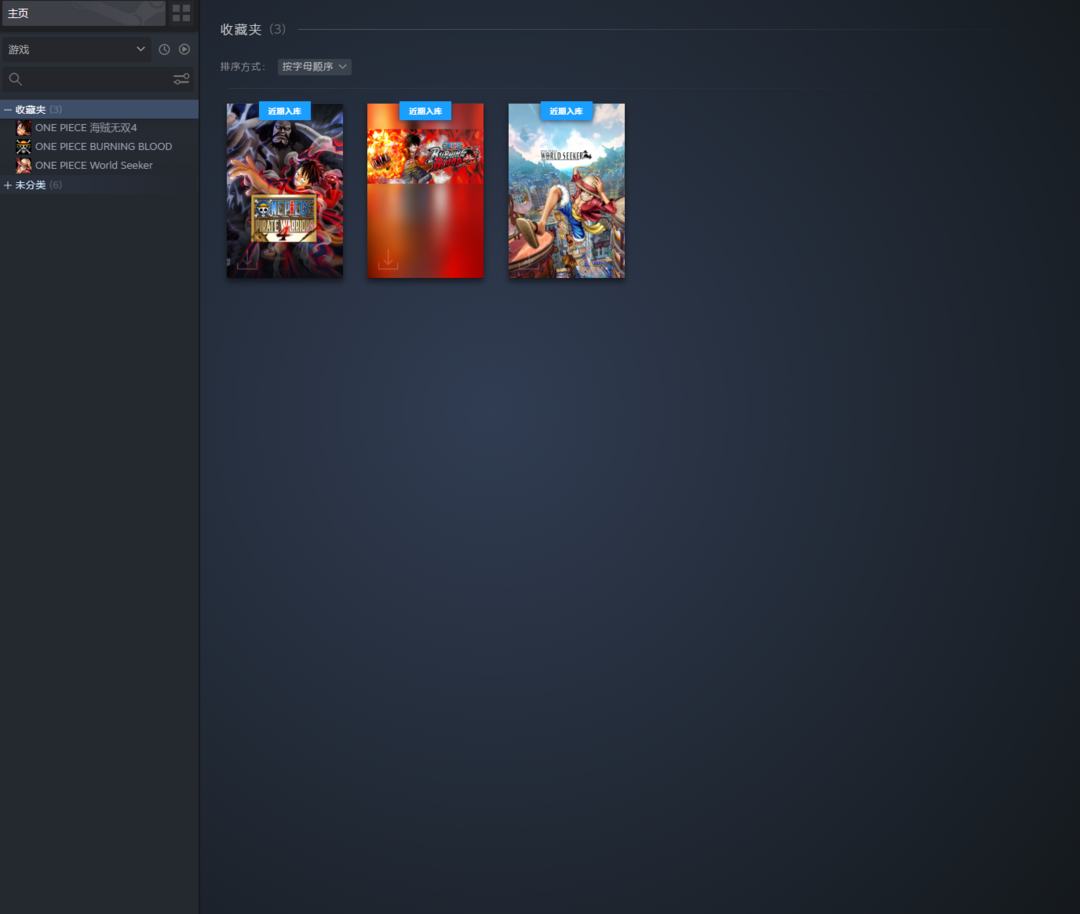The width and height of the screenshot is (1080, 914).
Task: Expand the 未分类 category
Action: click(x=8, y=185)
